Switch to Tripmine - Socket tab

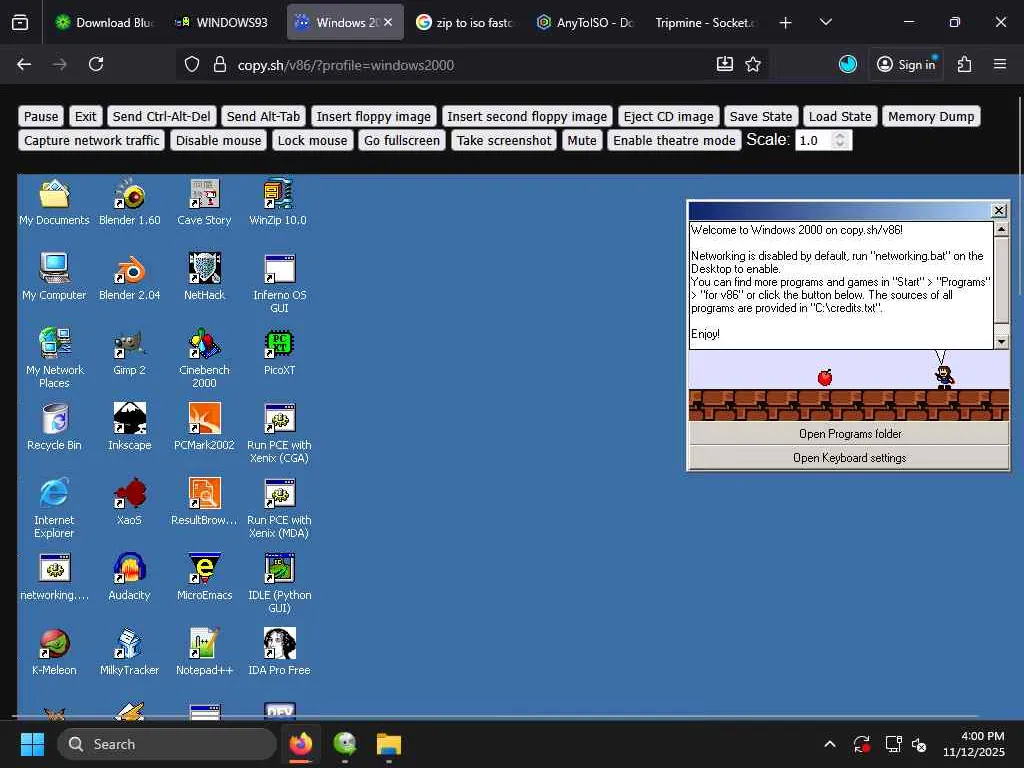705,22
